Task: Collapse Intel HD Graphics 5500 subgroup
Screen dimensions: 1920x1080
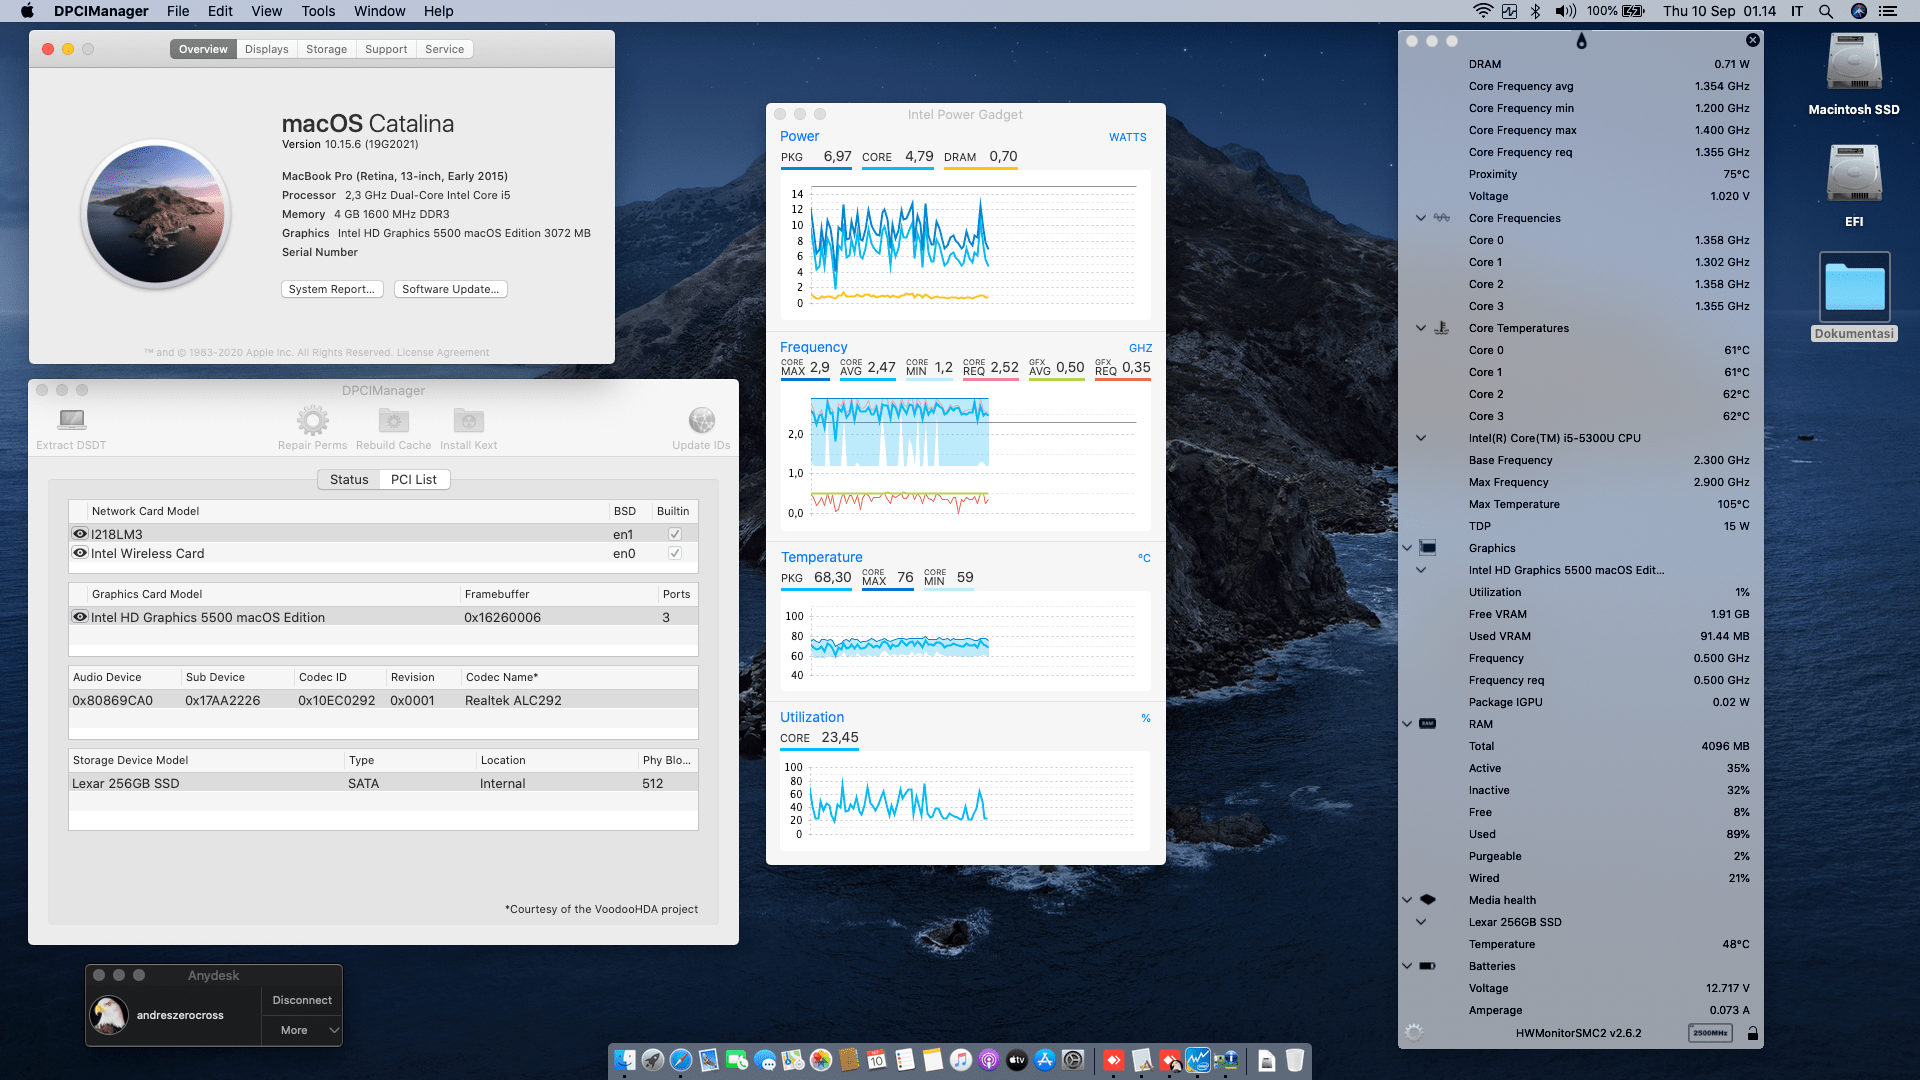Action: [x=1421, y=570]
